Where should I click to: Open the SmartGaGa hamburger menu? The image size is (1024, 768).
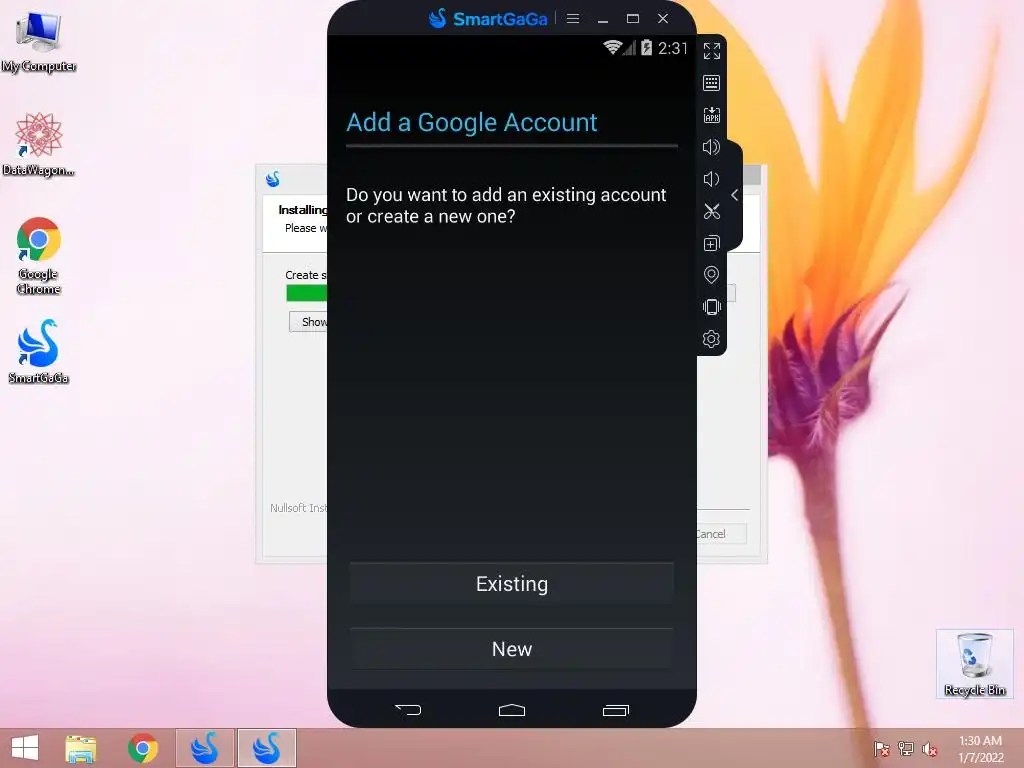pos(573,18)
